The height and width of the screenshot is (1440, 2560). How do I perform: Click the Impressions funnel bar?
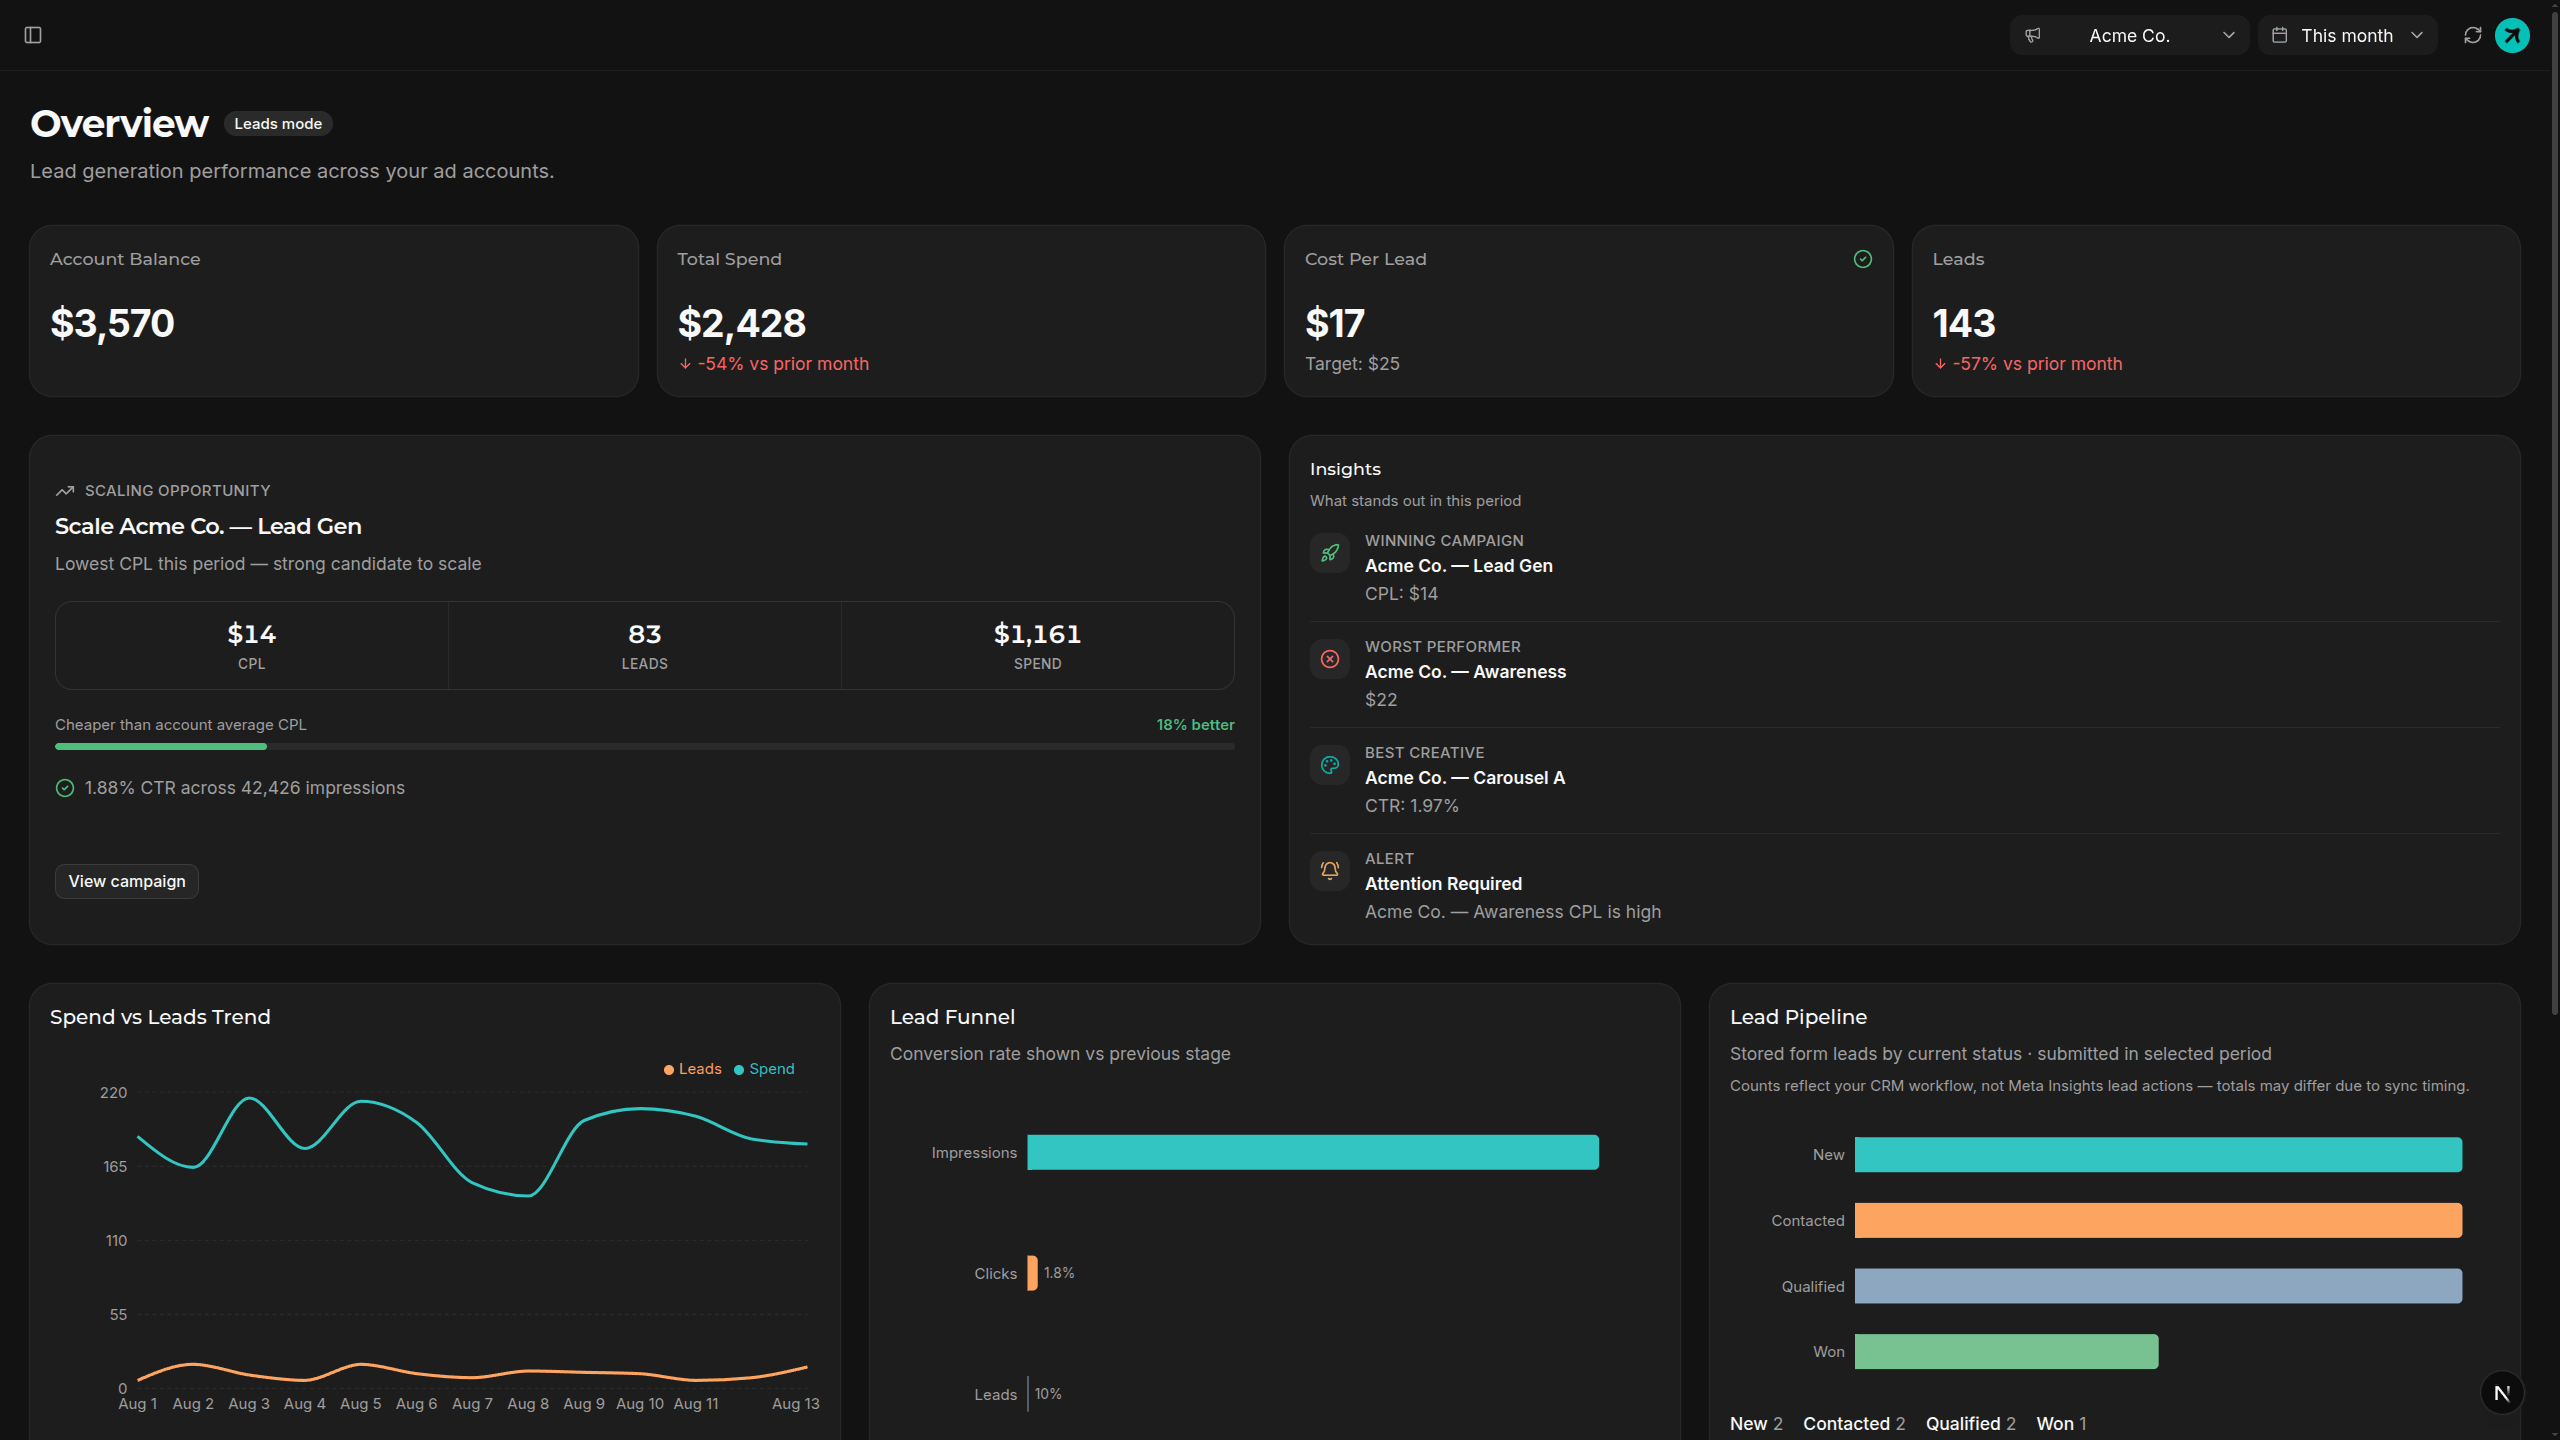[x=1313, y=1152]
